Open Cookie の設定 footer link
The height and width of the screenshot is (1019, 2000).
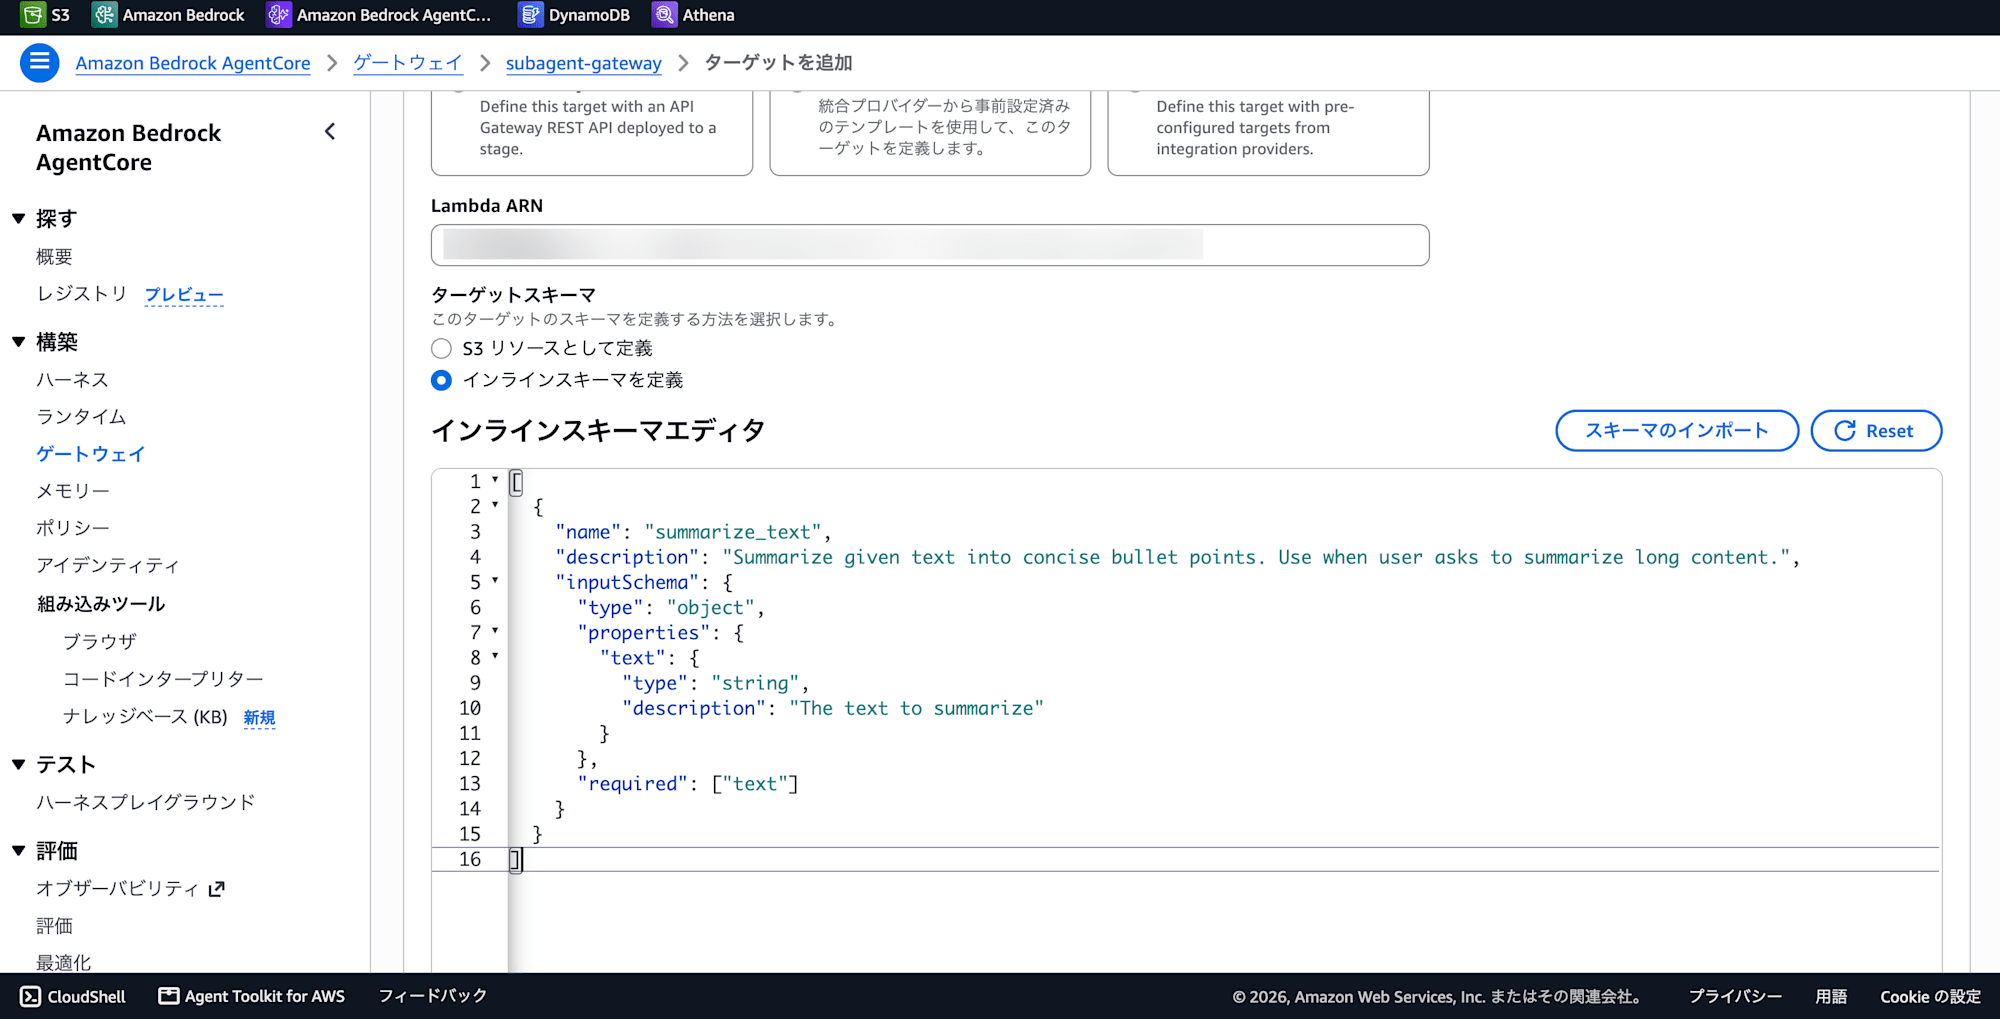(x=1930, y=997)
